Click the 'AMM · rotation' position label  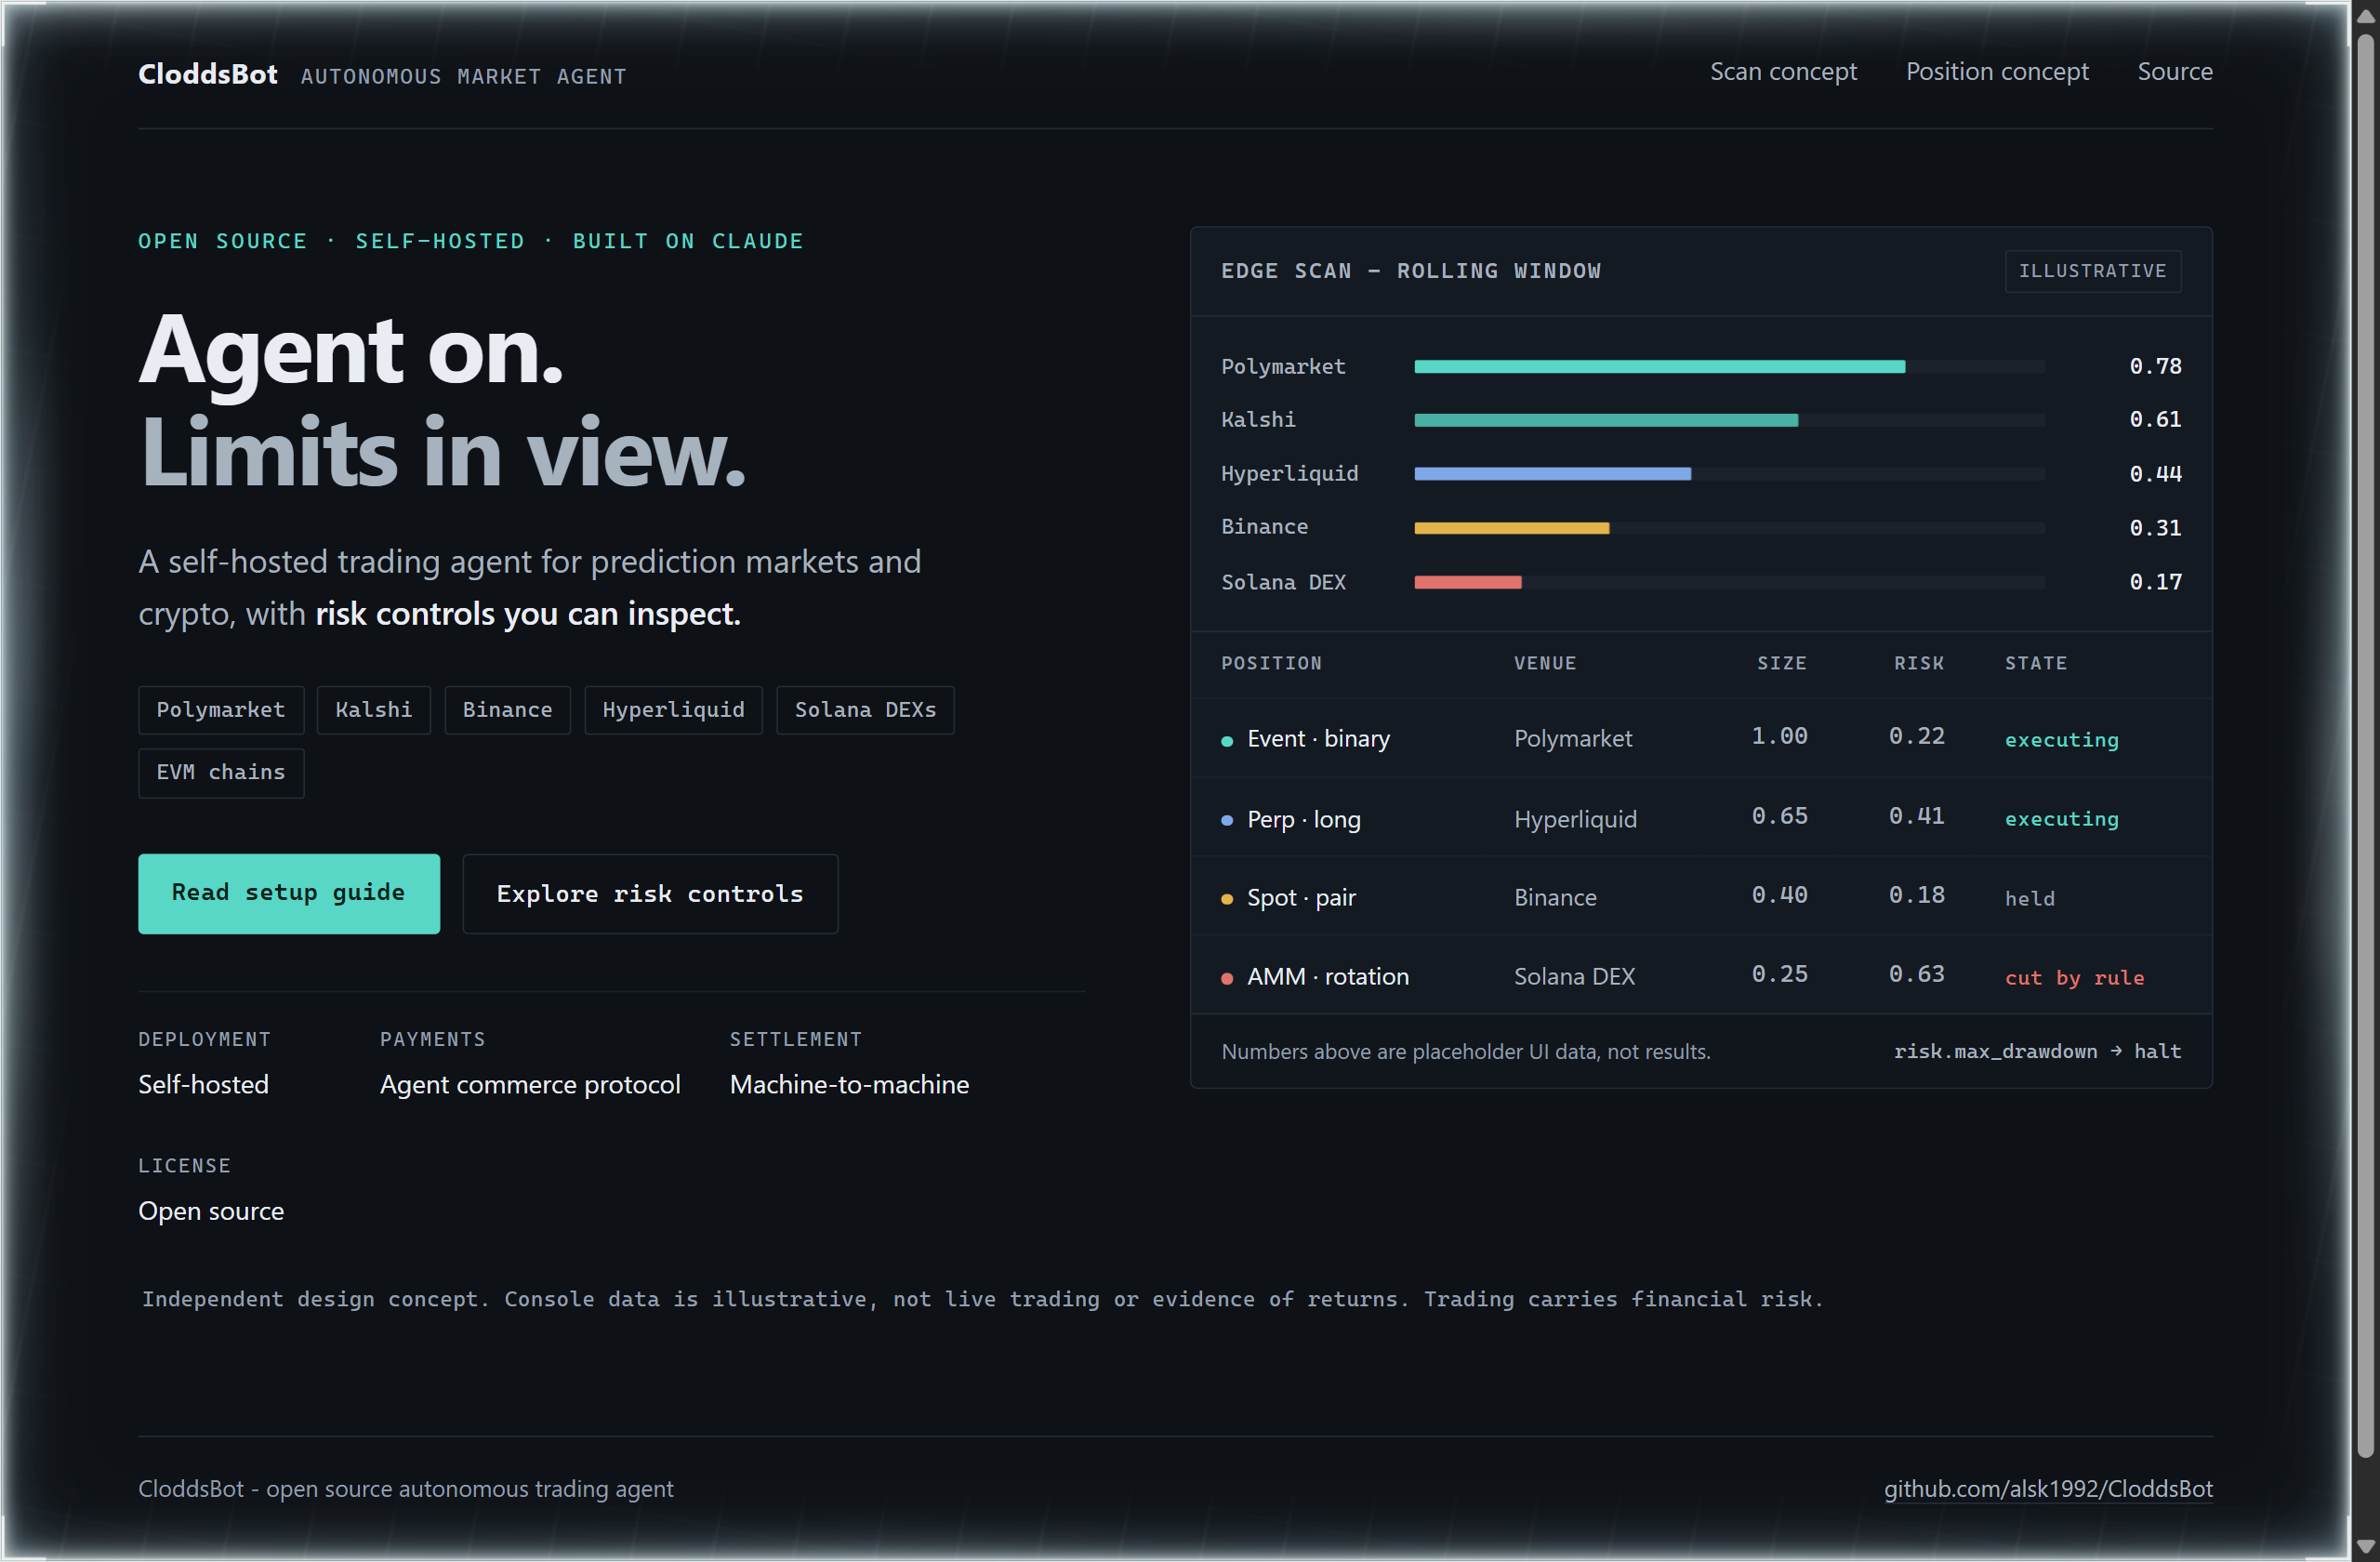tap(1328, 977)
